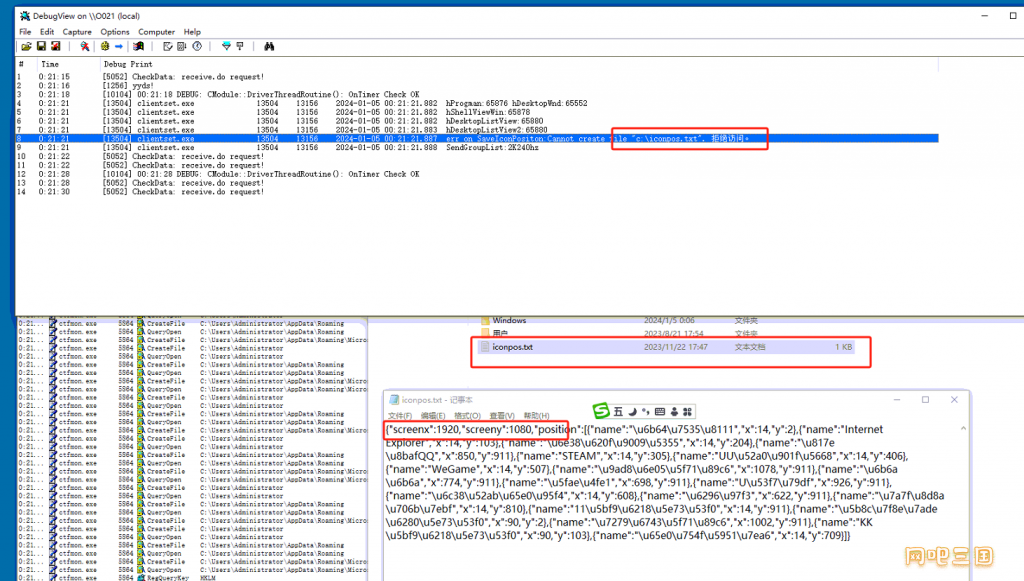This screenshot has width=1024, height=581.
Task: Select the '[1256] yyds!' log line
Action: 477,86
